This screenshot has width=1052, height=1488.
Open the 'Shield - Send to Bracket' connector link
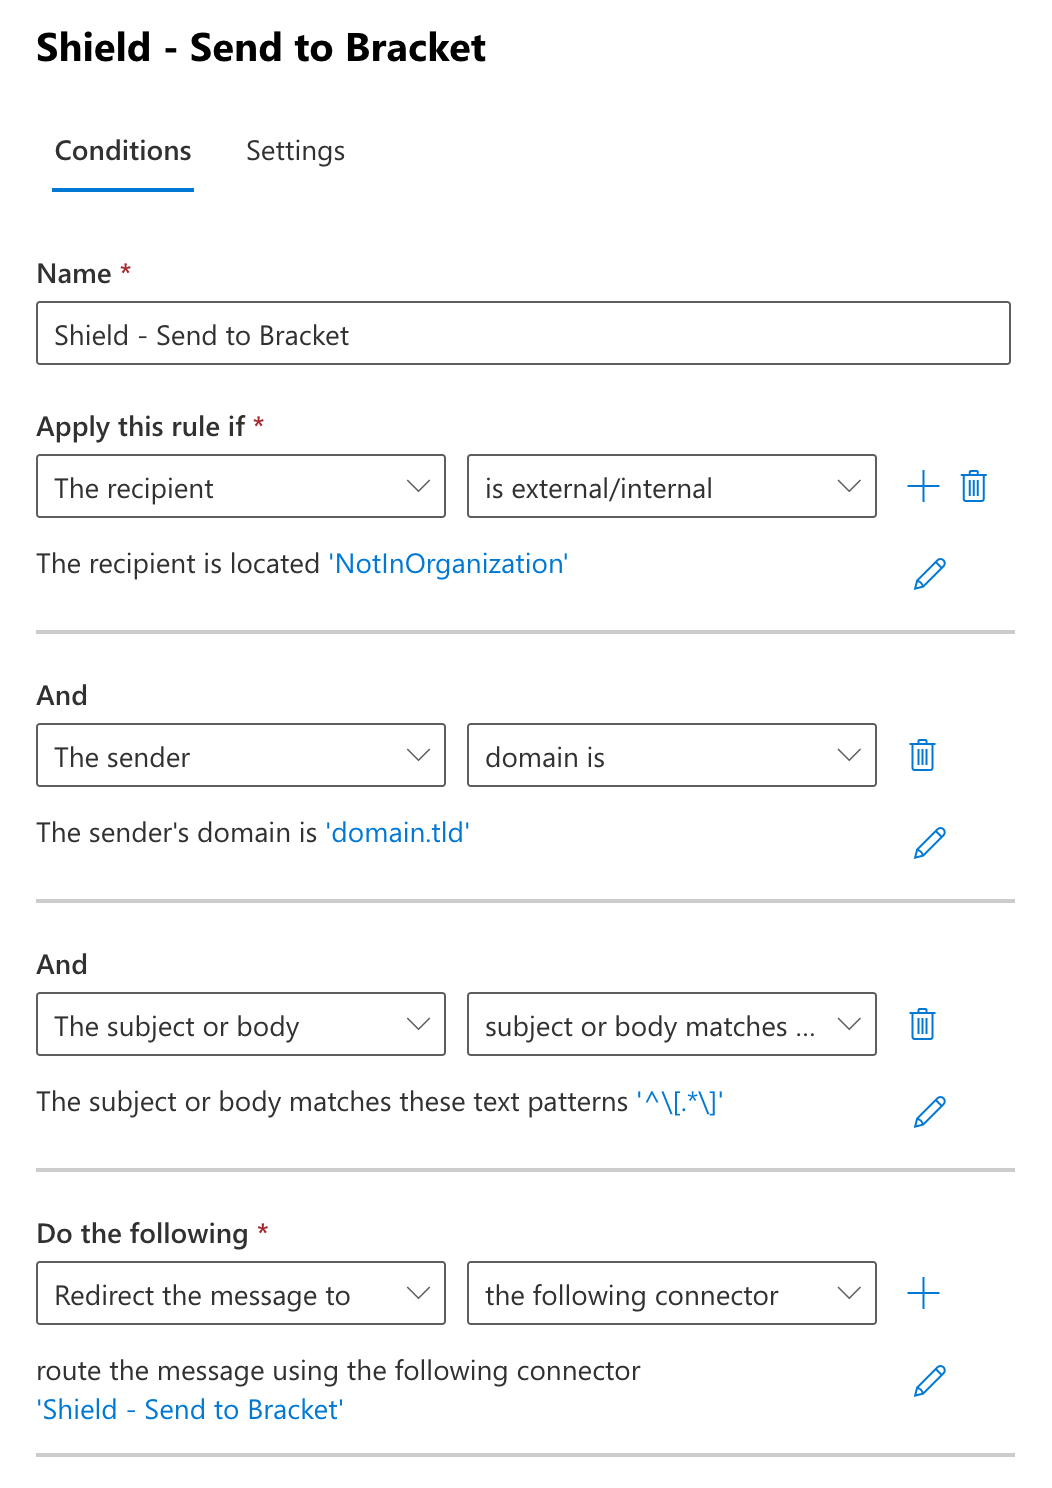(190, 1410)
